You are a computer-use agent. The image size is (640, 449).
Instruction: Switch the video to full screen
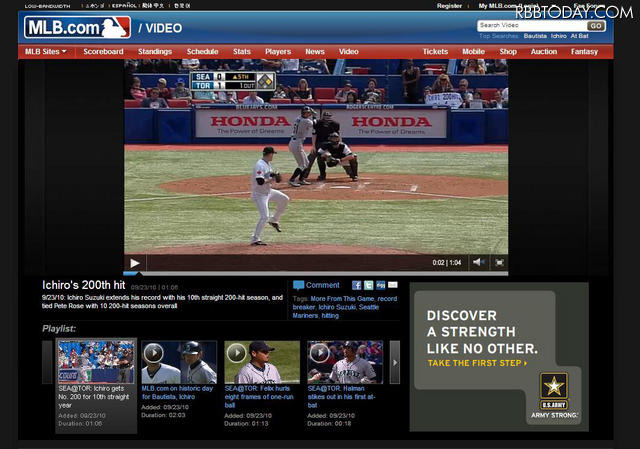point(499,262)
